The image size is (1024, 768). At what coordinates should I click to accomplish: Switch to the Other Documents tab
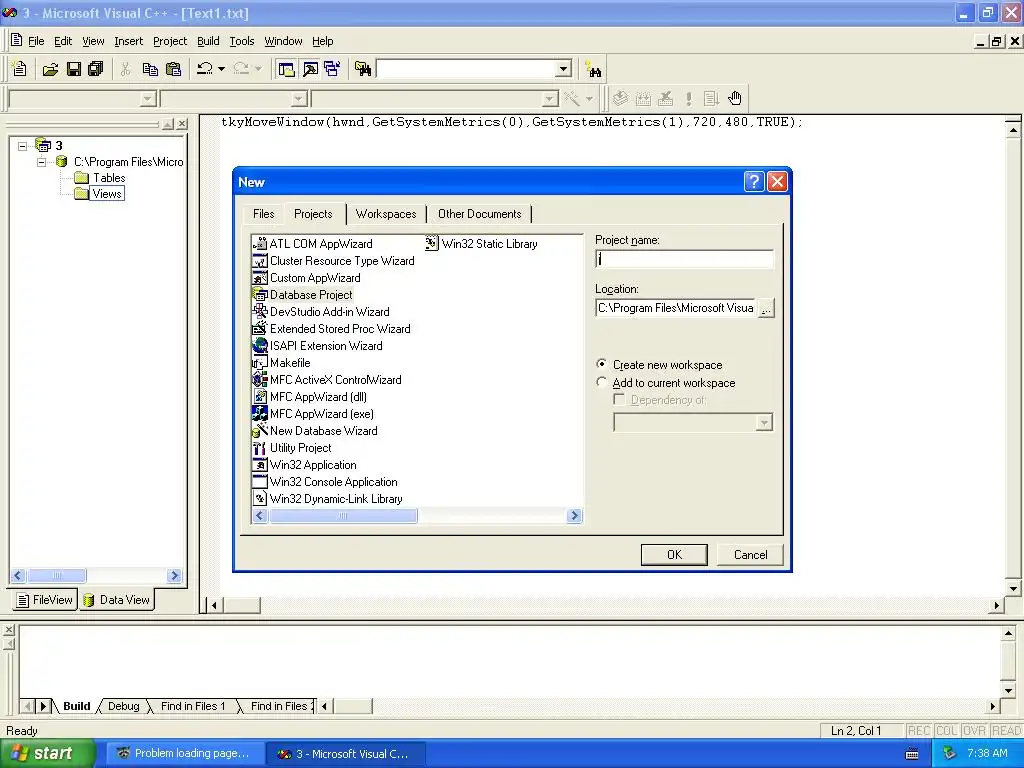point(479,214)
